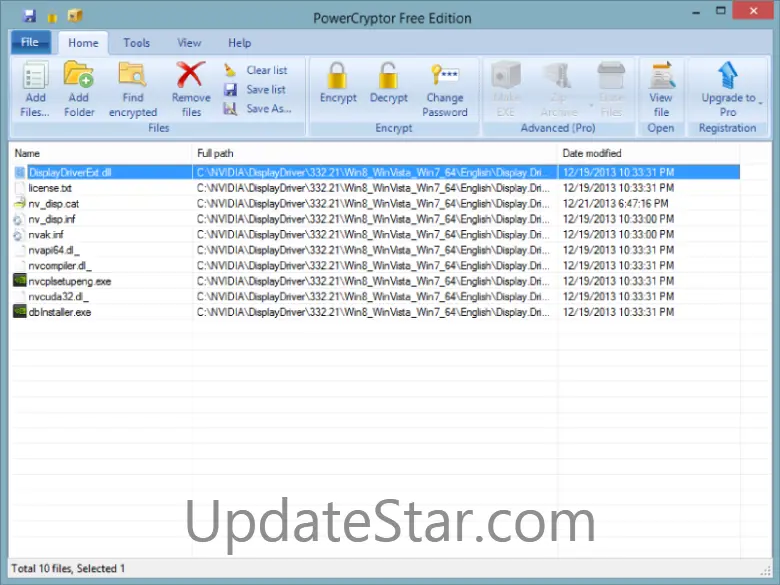Click the nv_disp.cat file name
This screenshot has height=585, width=780.
(x=54, y=204)
